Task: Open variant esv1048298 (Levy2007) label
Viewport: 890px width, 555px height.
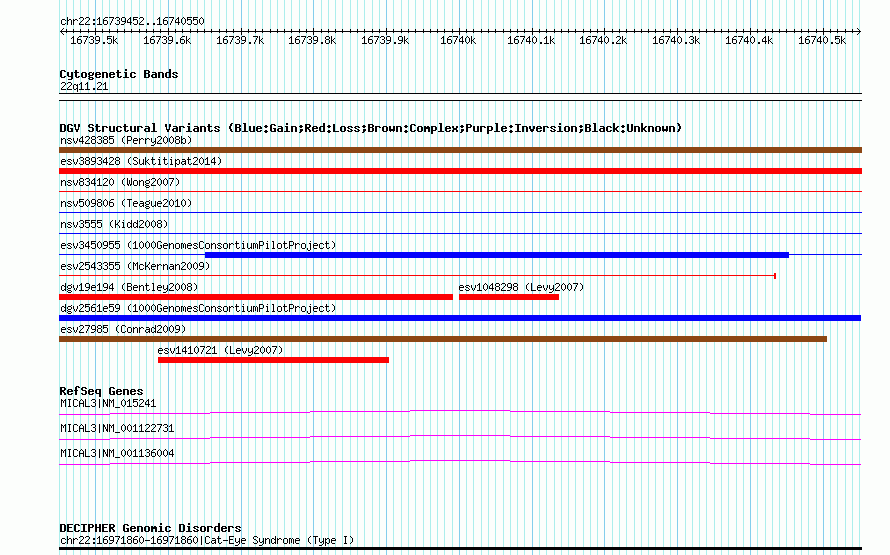Action: coord(521,287)
